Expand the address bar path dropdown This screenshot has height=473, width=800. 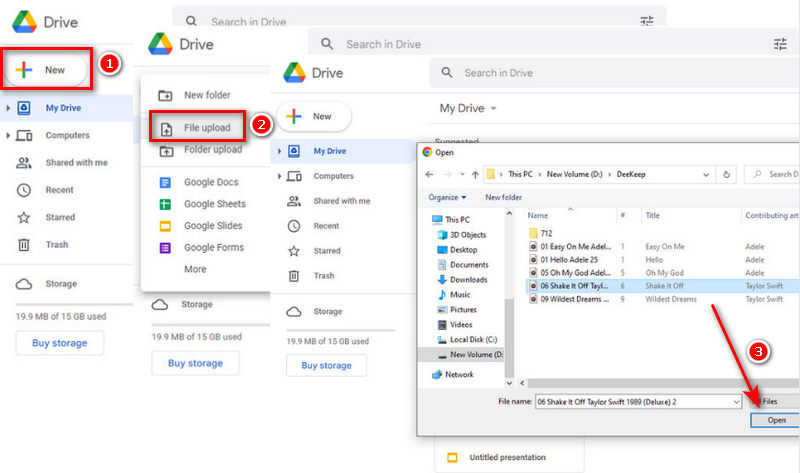pyautogui.click(x=706, y=175)
